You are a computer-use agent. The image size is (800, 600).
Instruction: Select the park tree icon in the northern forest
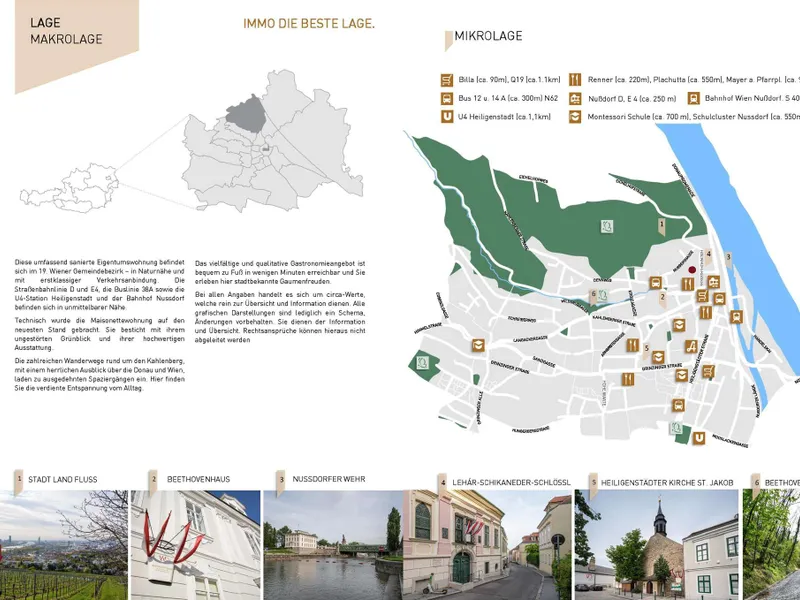tap(606, 226)
